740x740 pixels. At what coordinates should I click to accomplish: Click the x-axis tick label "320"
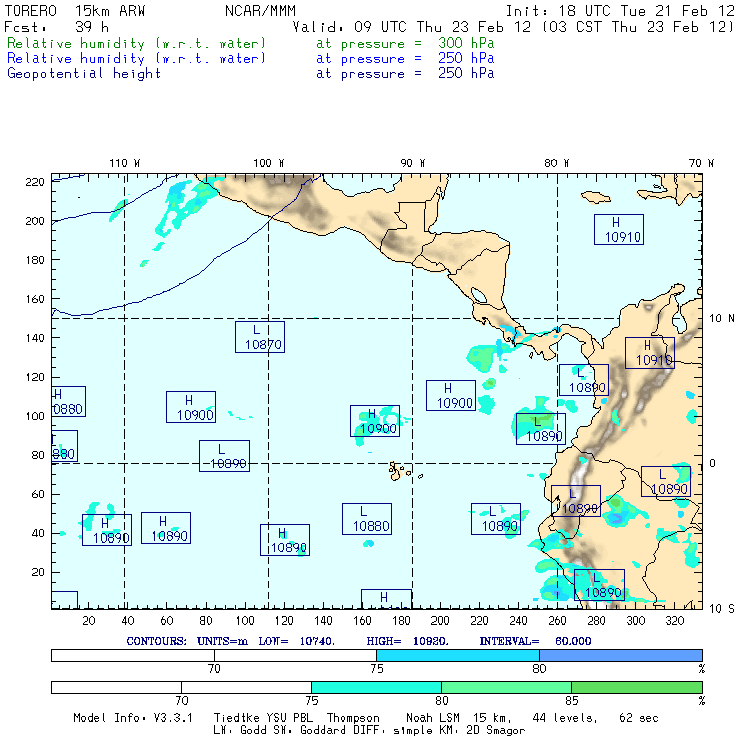click(674, 621)
